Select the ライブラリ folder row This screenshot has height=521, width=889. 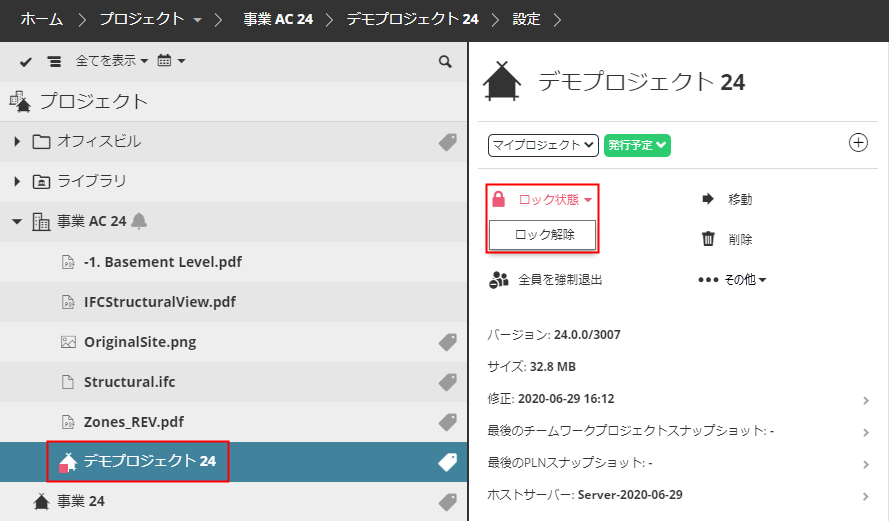234,181
